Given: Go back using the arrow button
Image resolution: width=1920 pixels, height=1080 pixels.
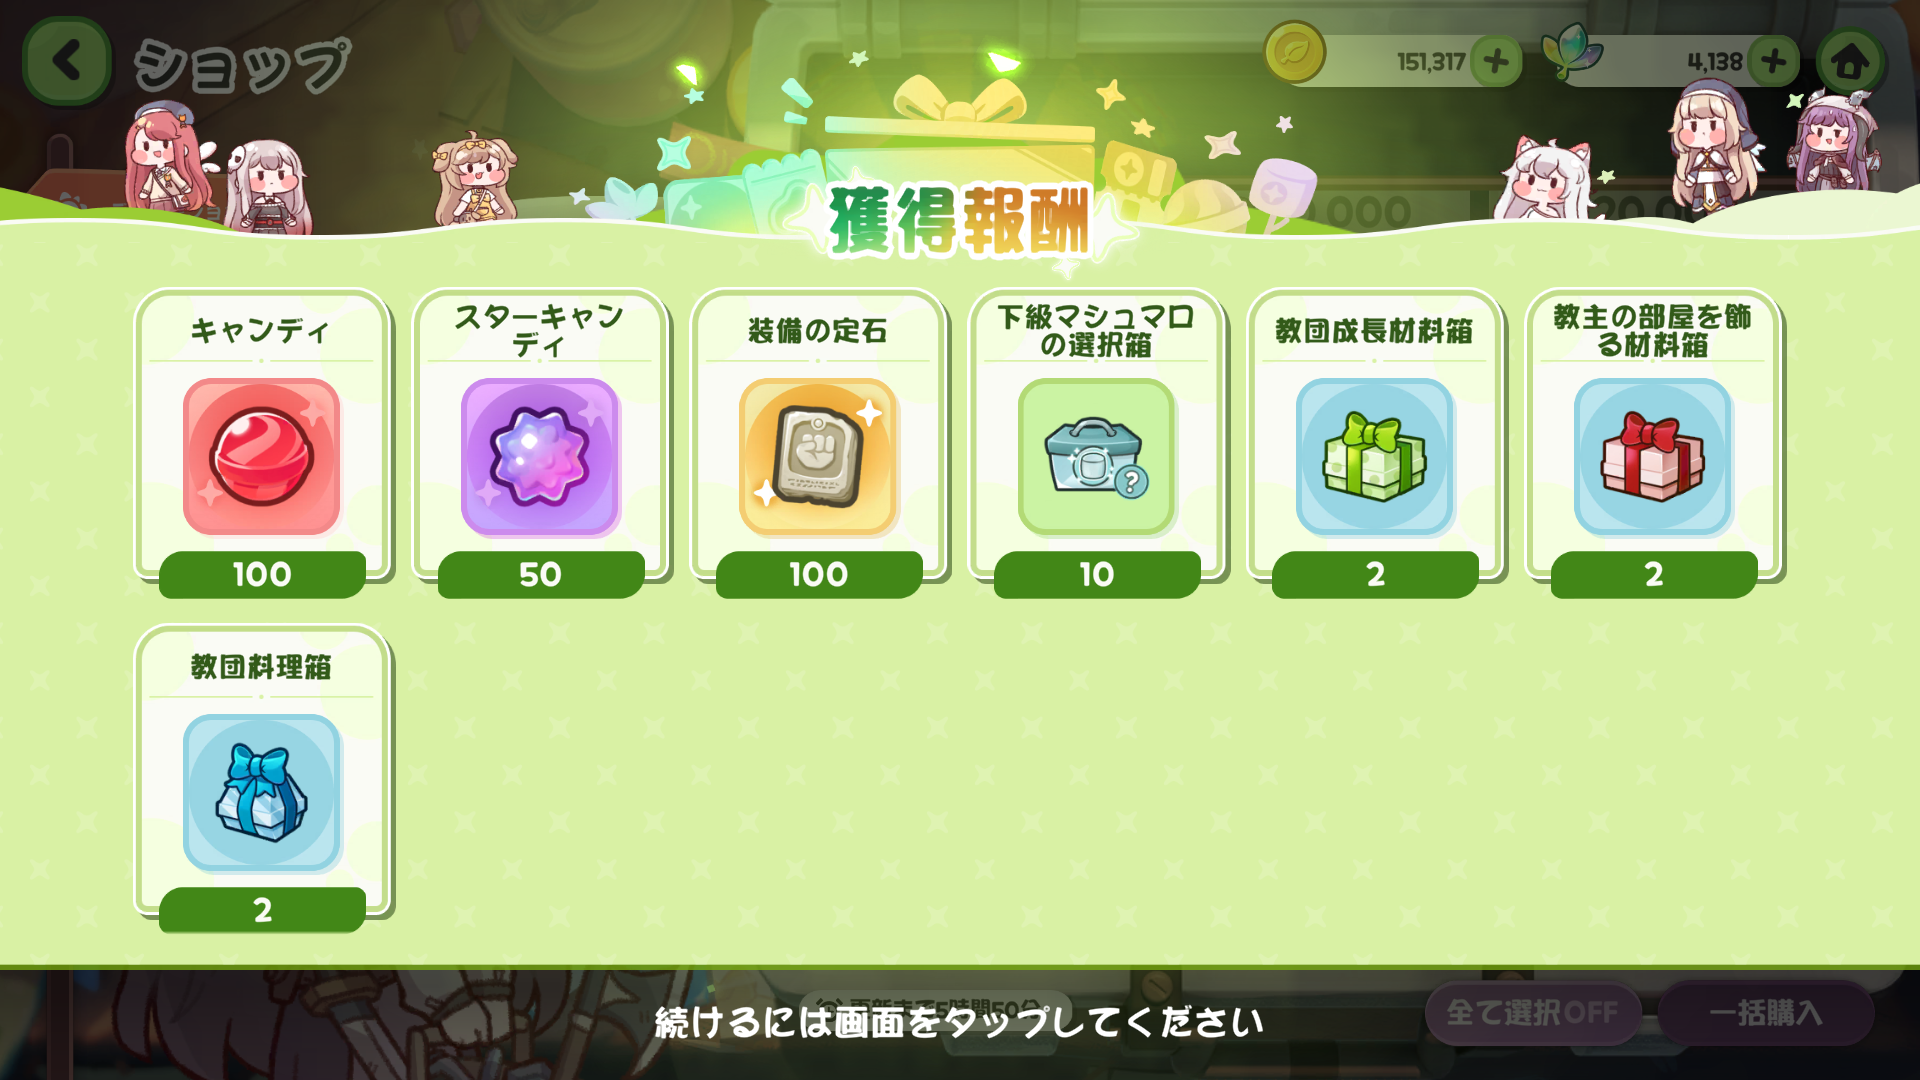Looking at the screenshot, I should 66,61.
